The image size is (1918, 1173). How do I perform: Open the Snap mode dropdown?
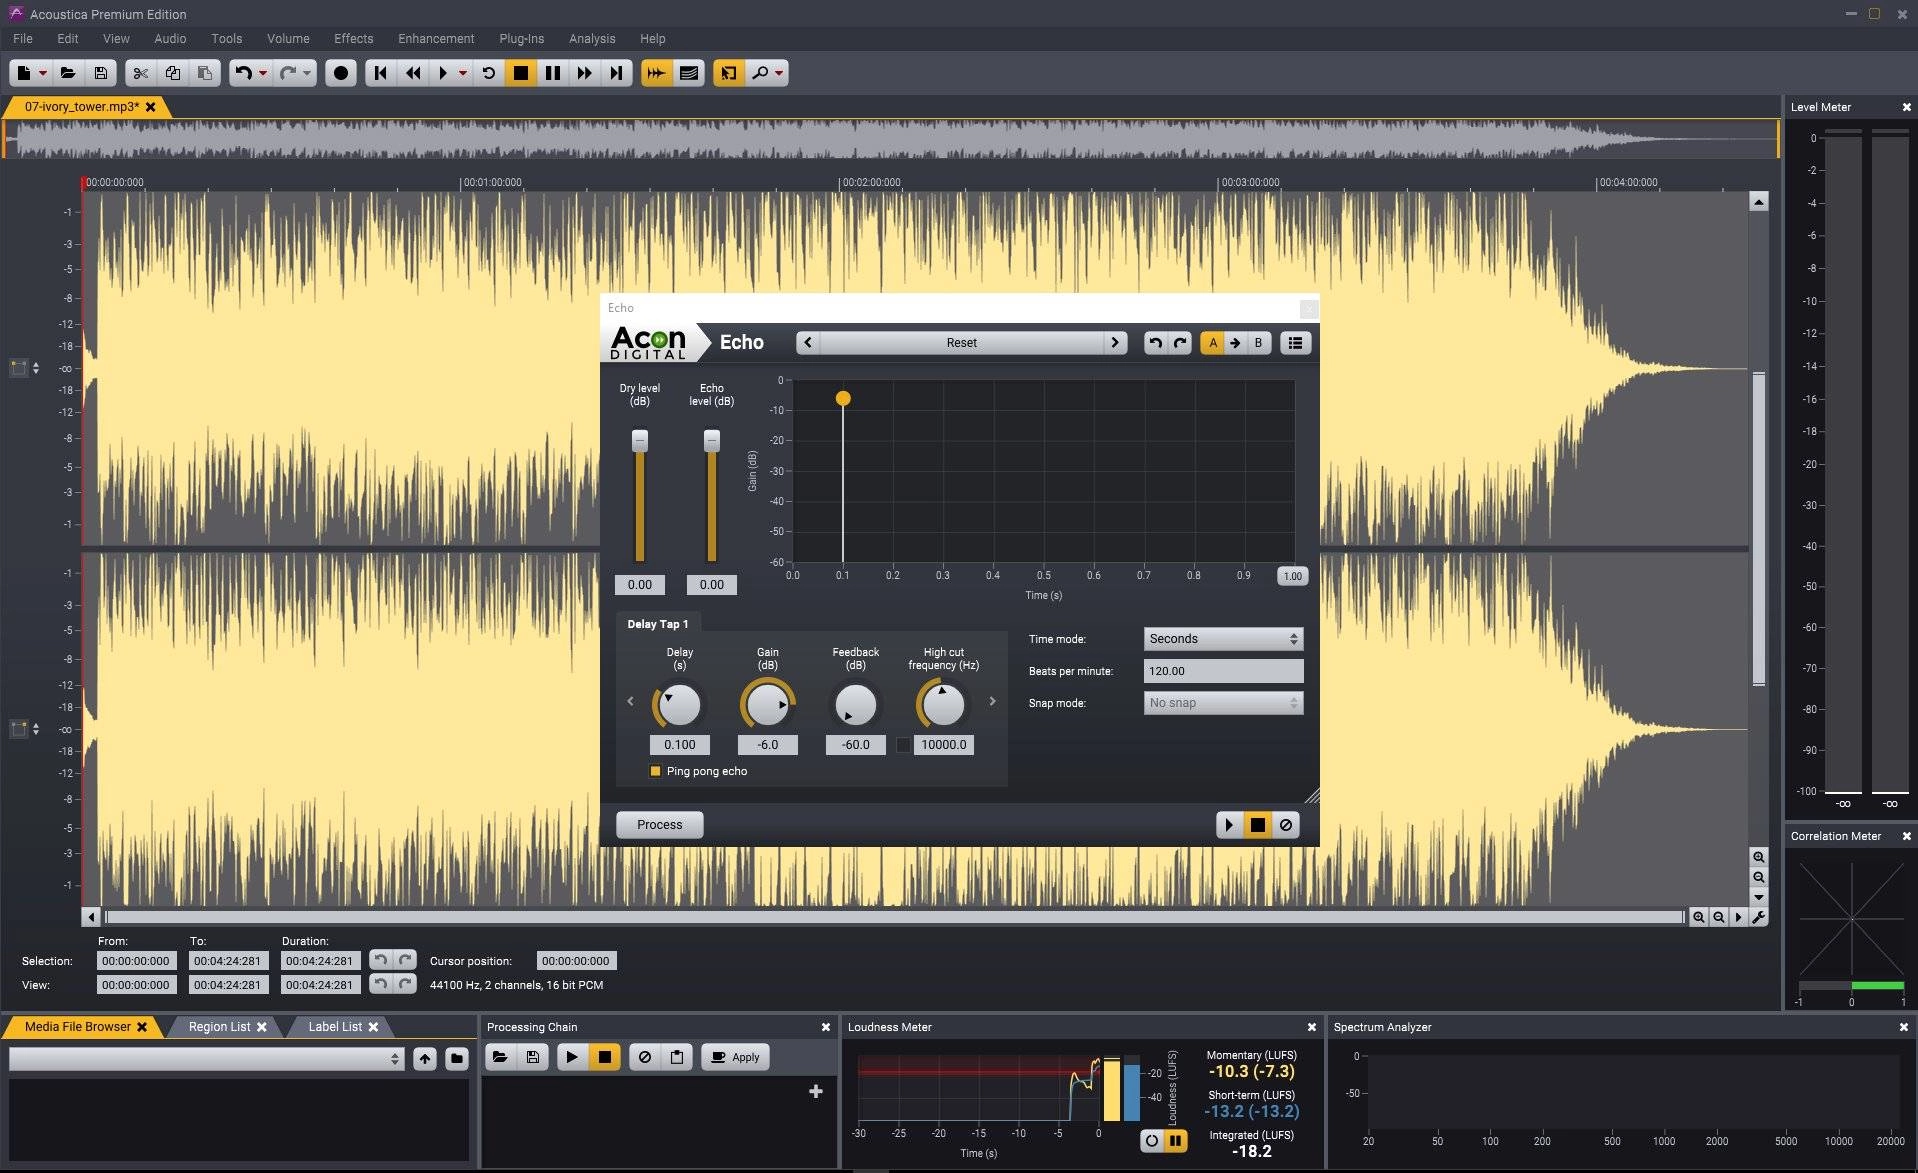point(1223,703)
